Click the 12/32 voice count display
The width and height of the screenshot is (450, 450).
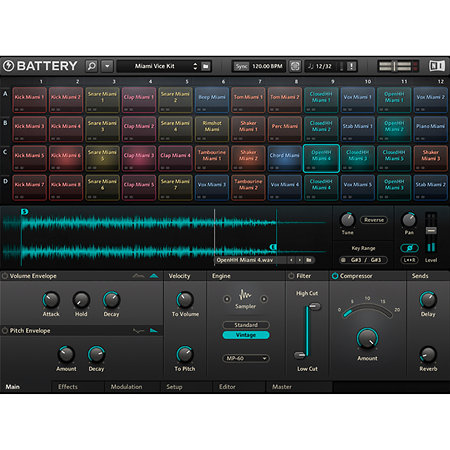coord(320,66)
